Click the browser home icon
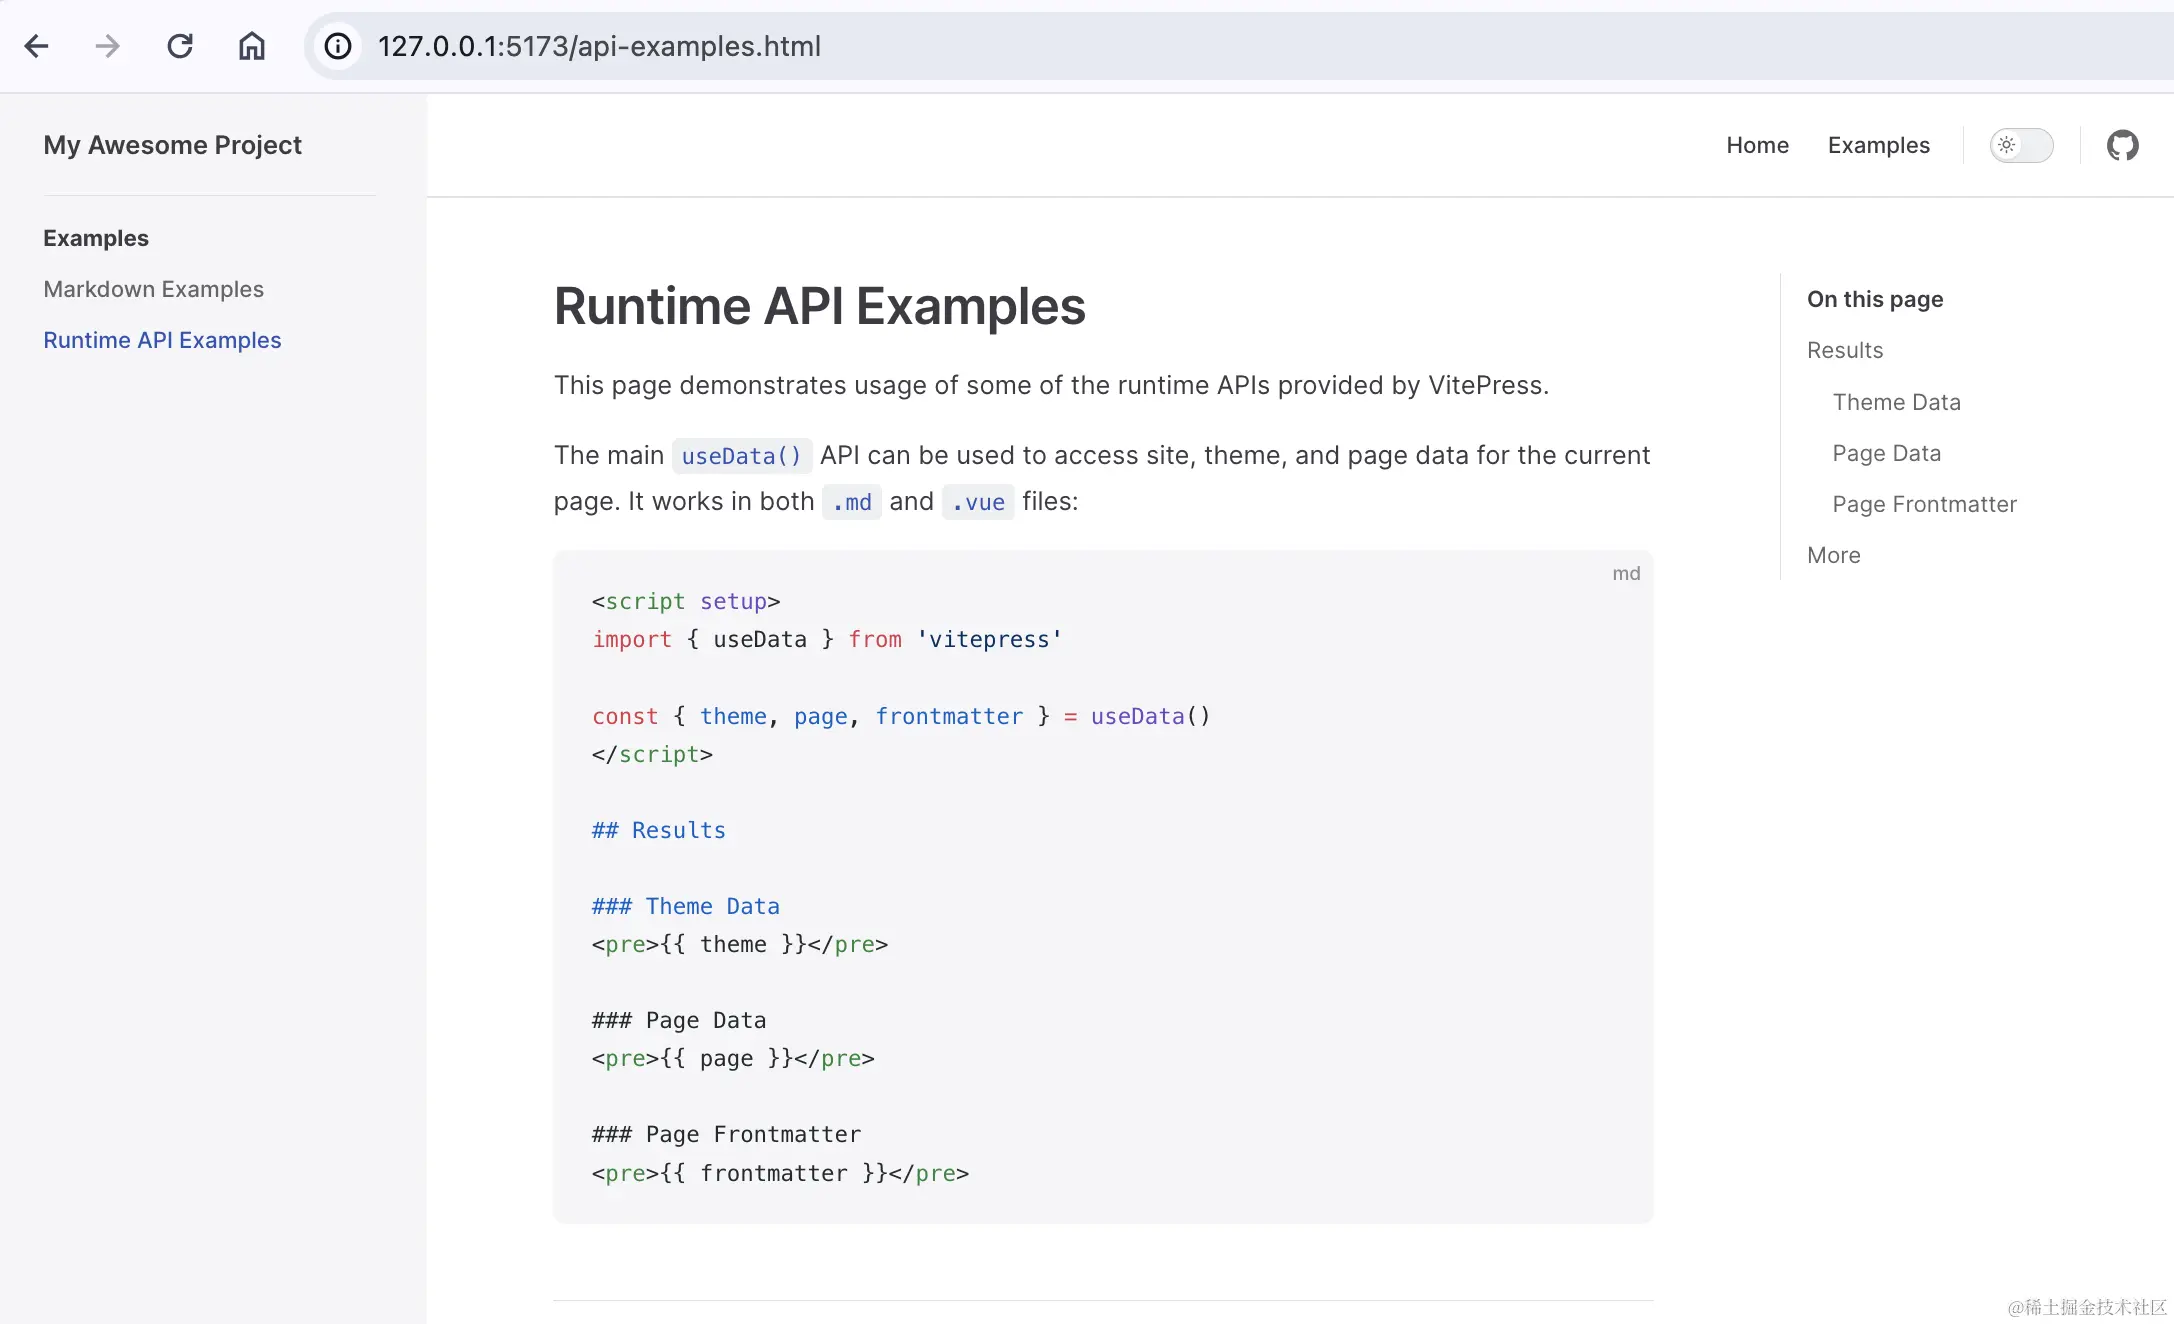The width and height of the screenshot is (2174, 1324). (x=252, y=46)
